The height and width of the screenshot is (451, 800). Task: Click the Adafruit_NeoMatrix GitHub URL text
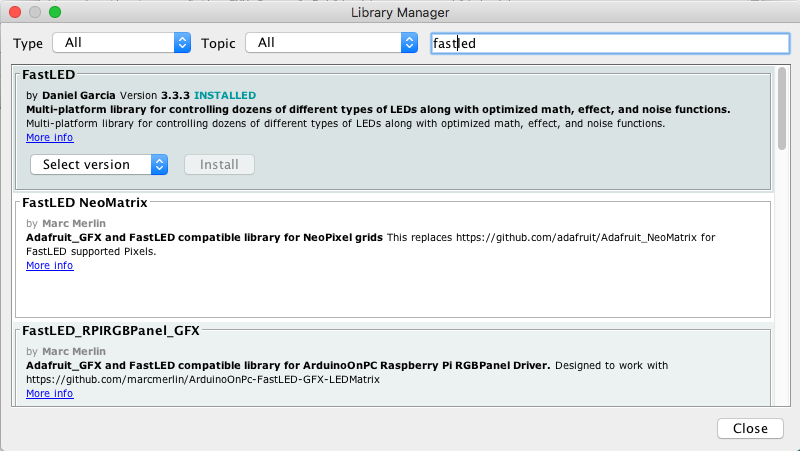click(576, 238)
